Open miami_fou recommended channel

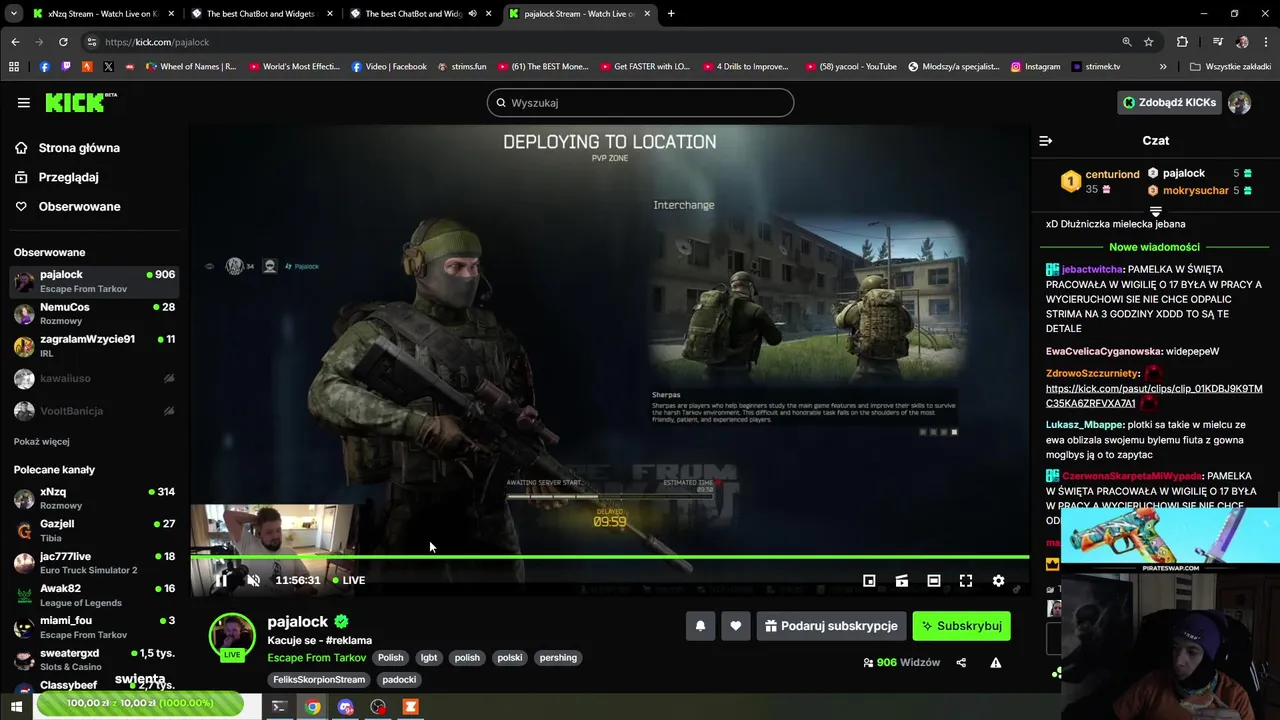[95, 628]
